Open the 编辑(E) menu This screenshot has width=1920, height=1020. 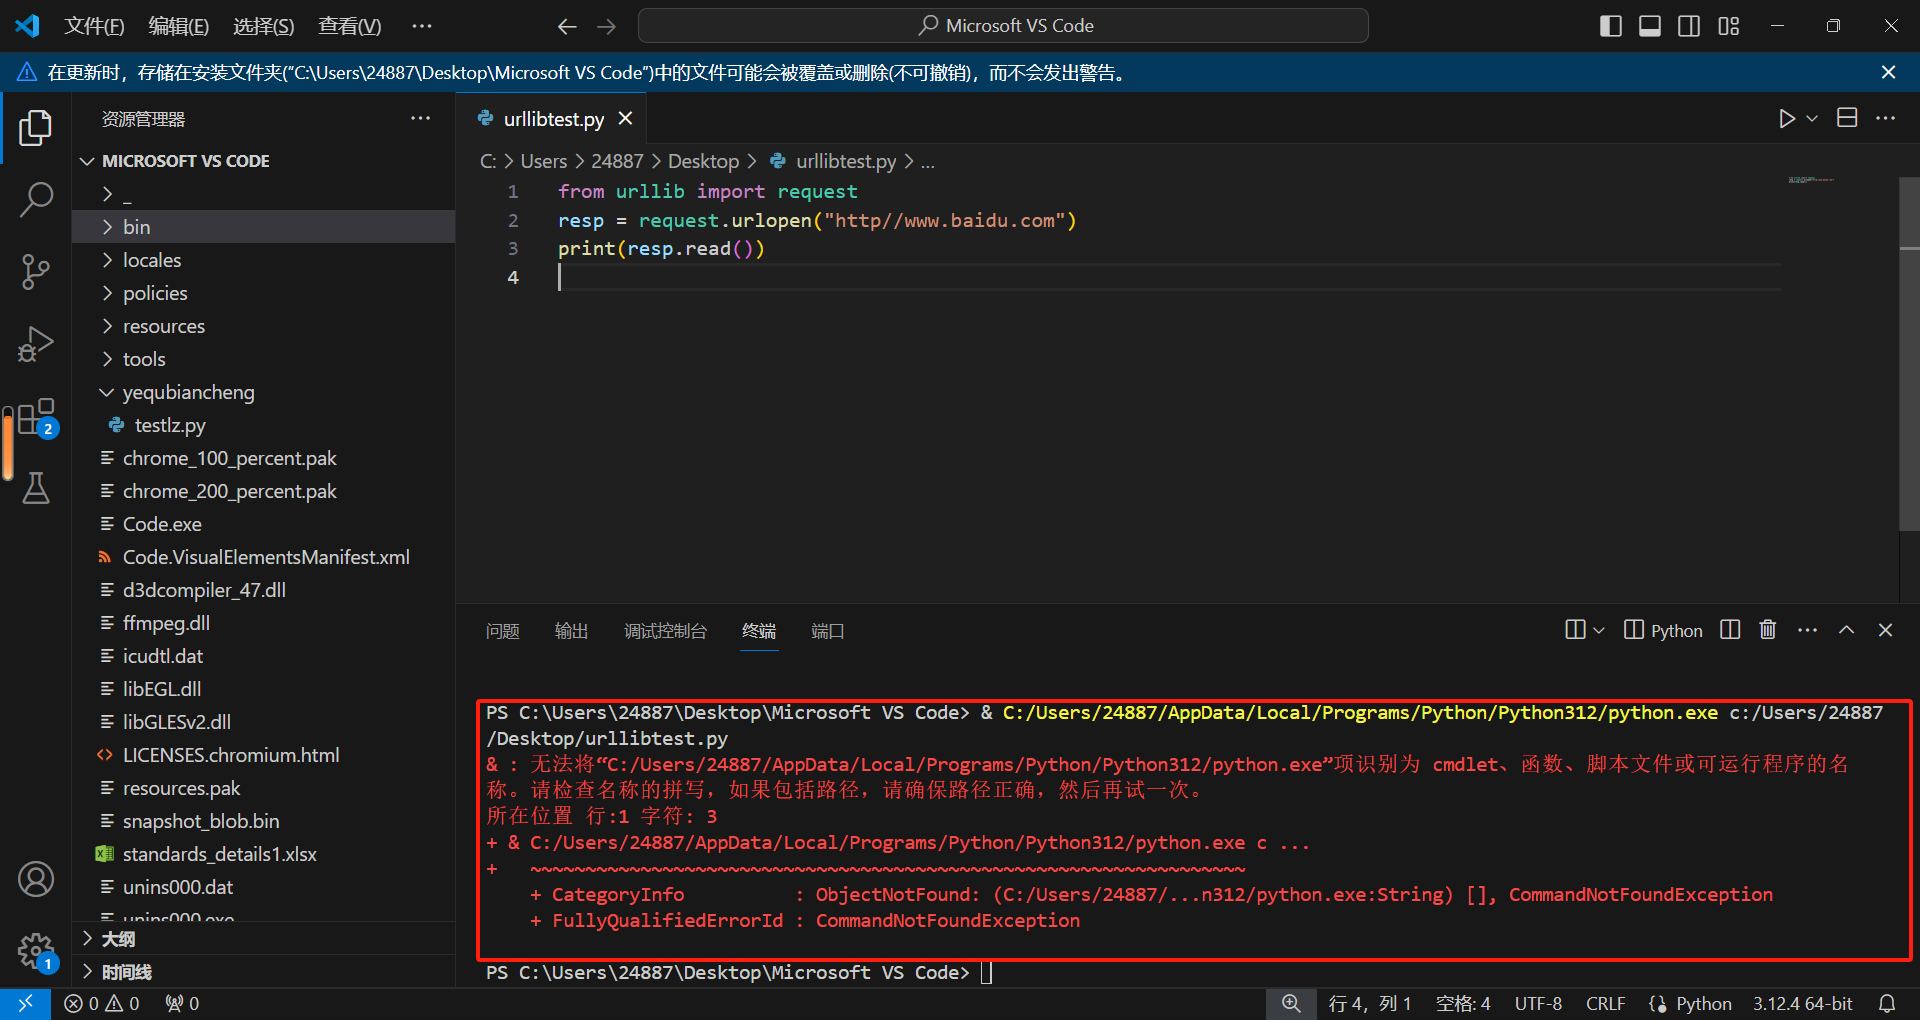[x=178, y=26]
